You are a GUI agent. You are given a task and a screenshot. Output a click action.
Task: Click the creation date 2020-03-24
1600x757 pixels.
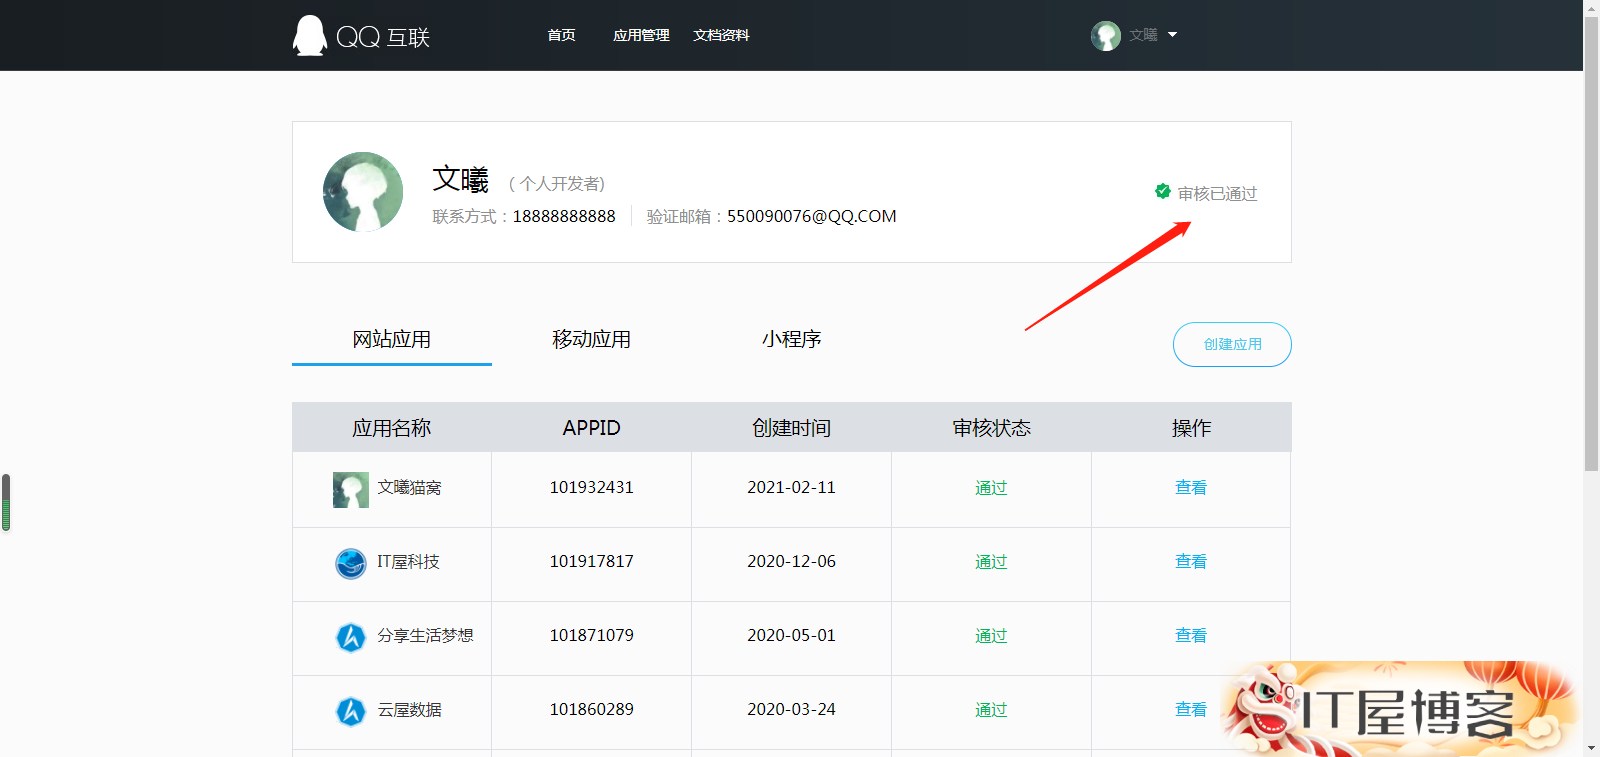tap(791, 710)
